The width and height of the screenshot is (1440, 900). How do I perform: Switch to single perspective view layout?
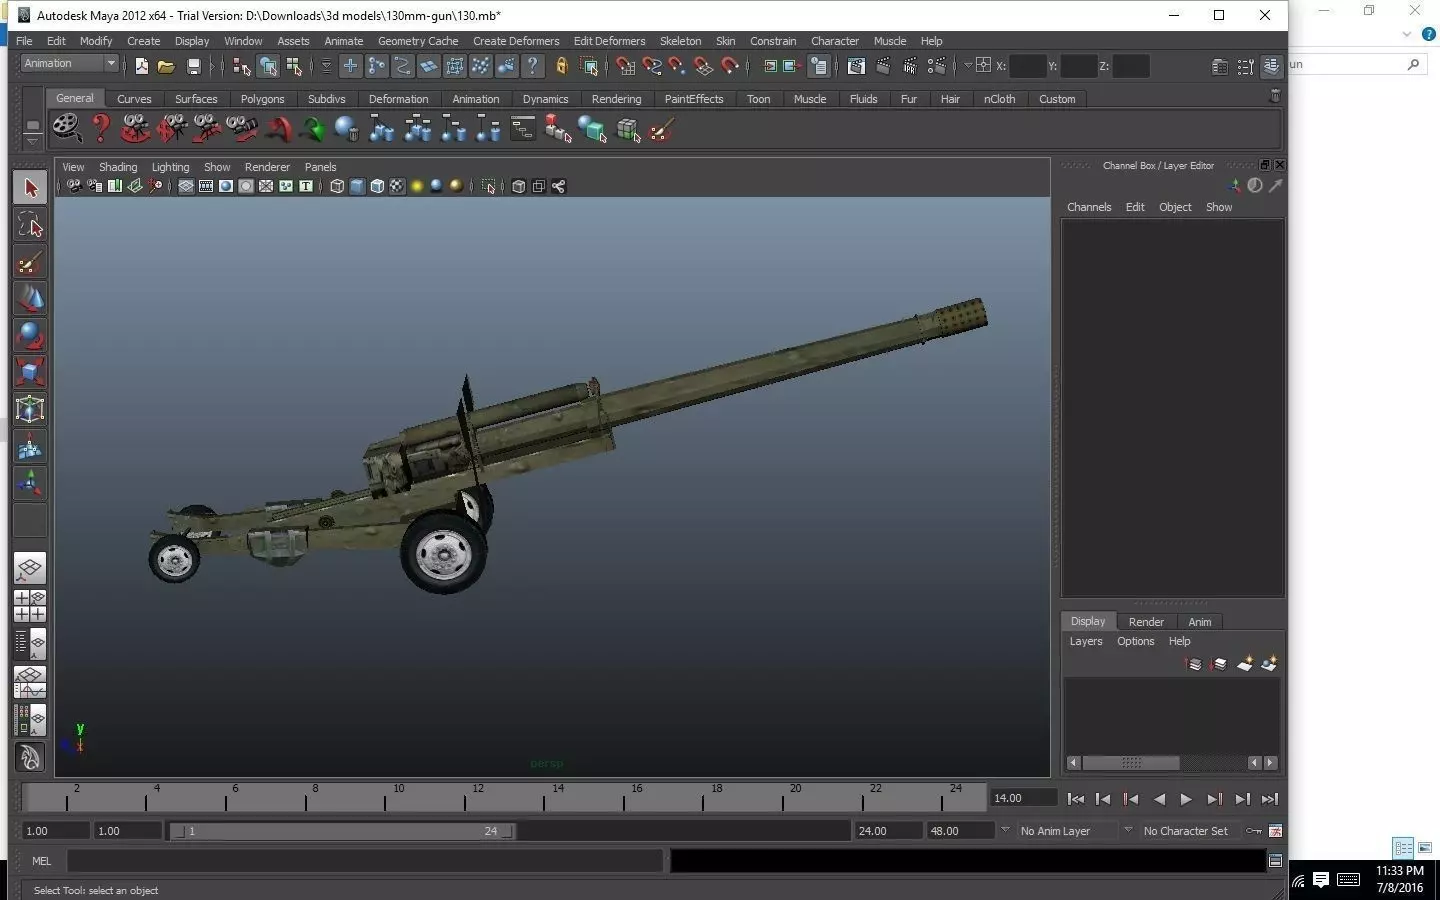click(x=30, y=569)
